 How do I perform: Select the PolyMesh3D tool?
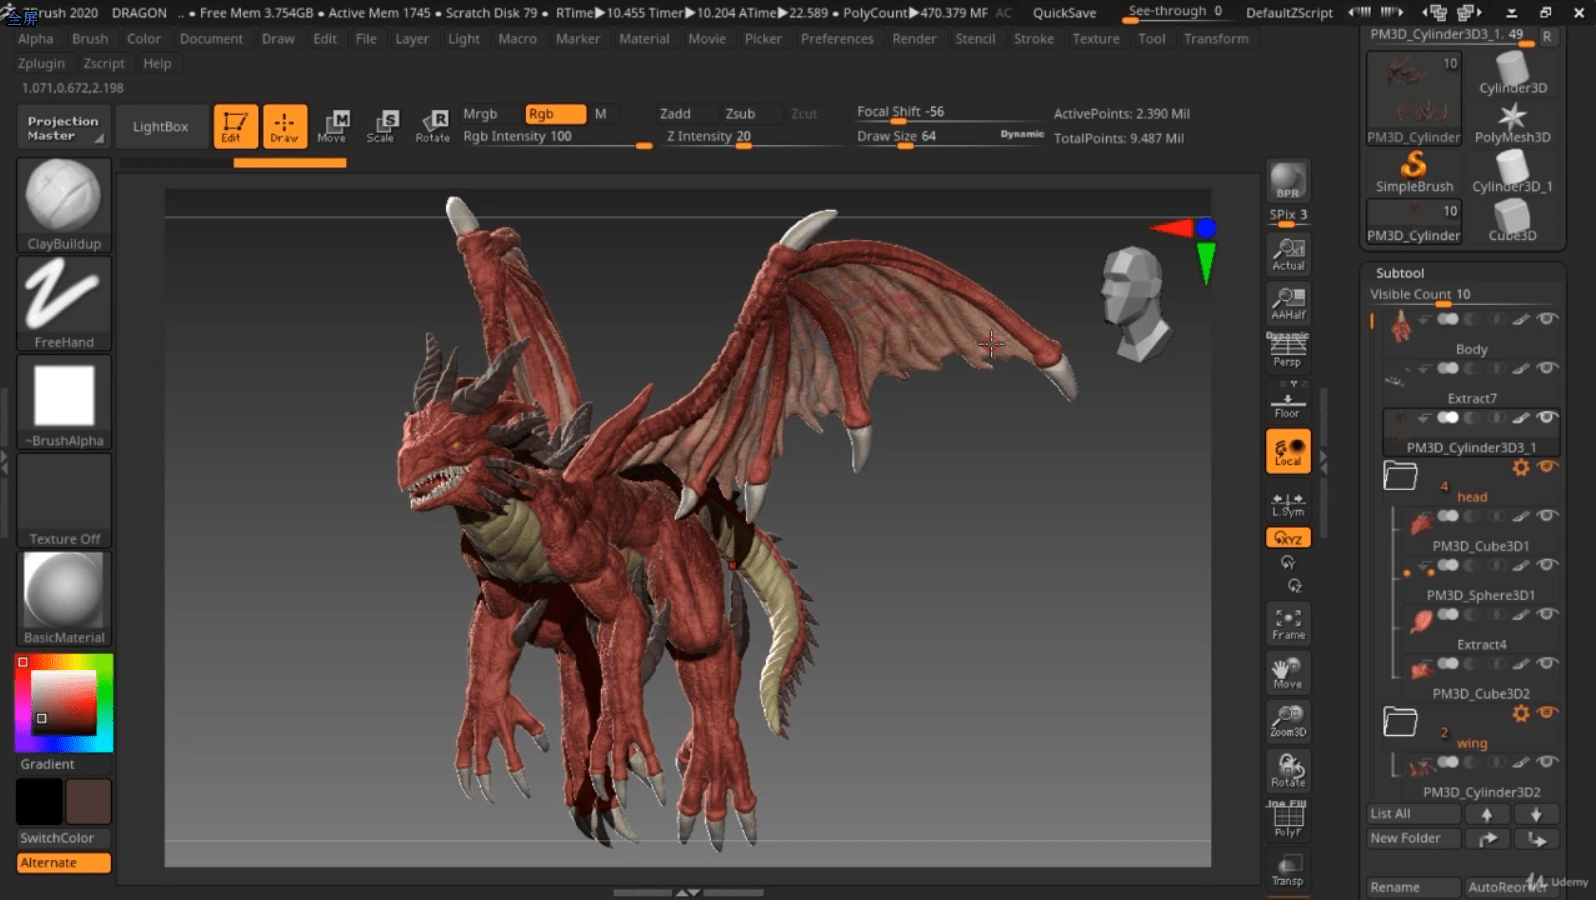click(x=1512, y=122)
